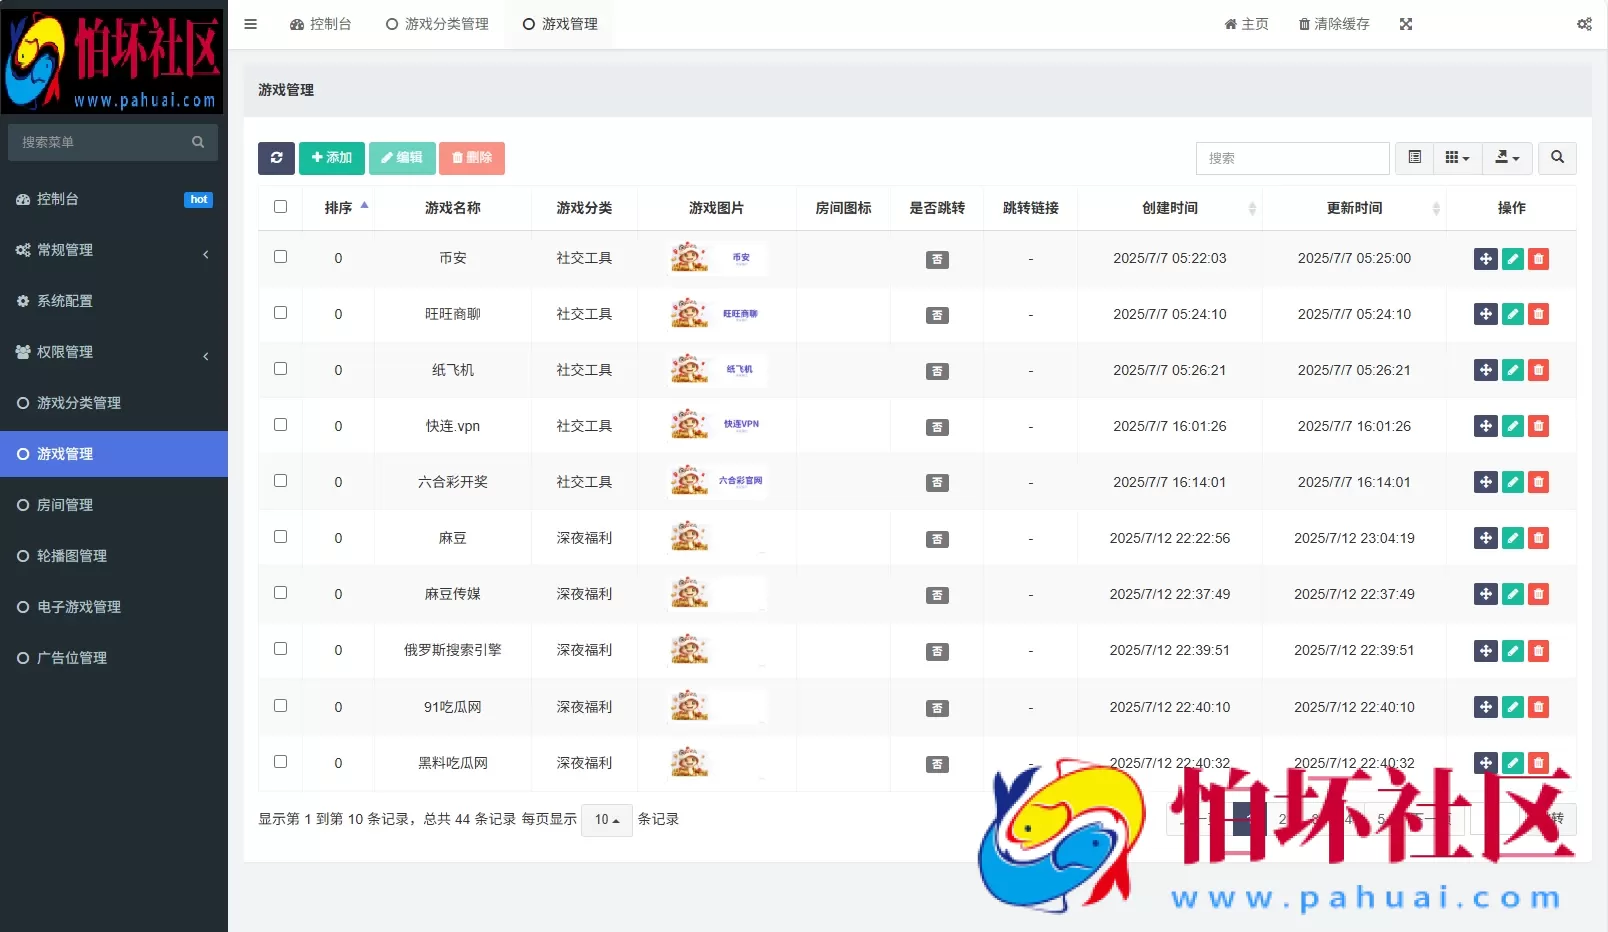
Task: Check the select-all checkbox in the table header
Action: [280, 207]
